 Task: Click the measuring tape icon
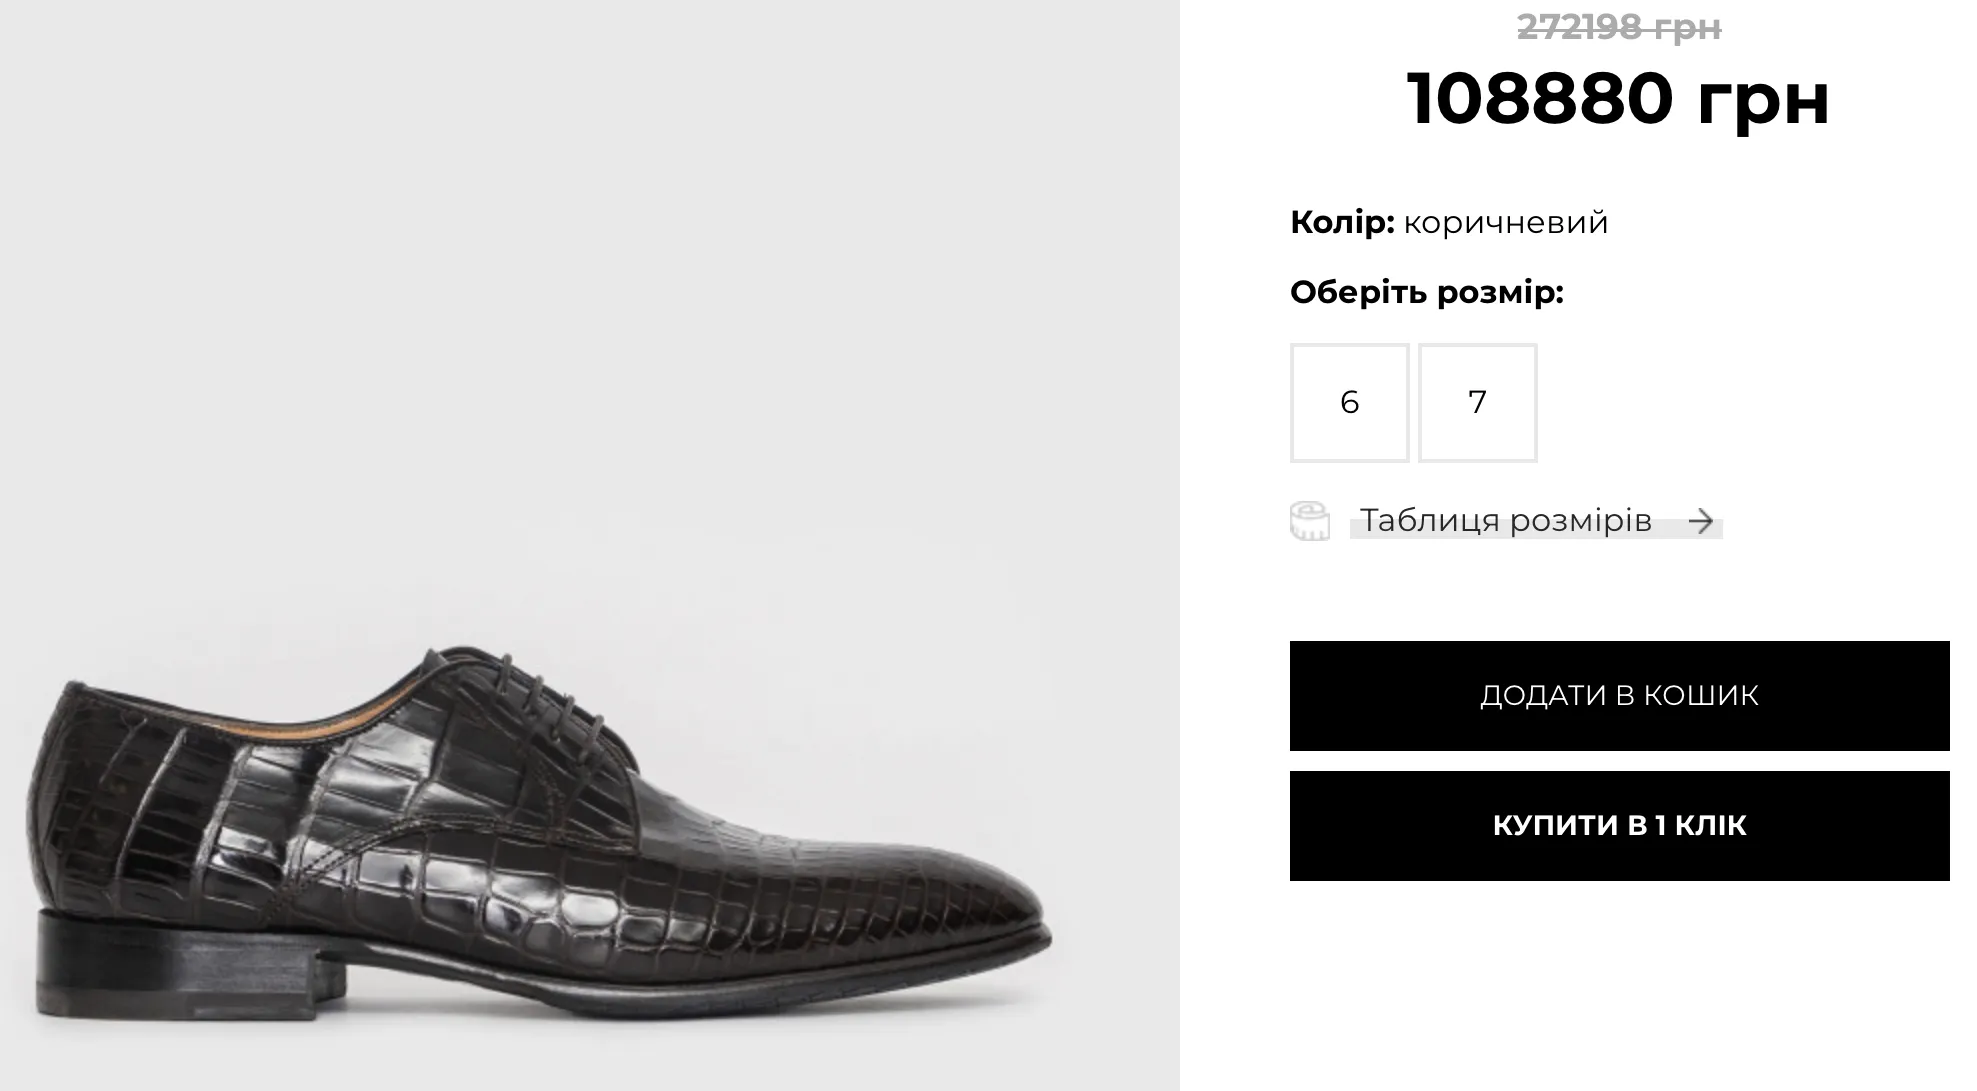1309,521
